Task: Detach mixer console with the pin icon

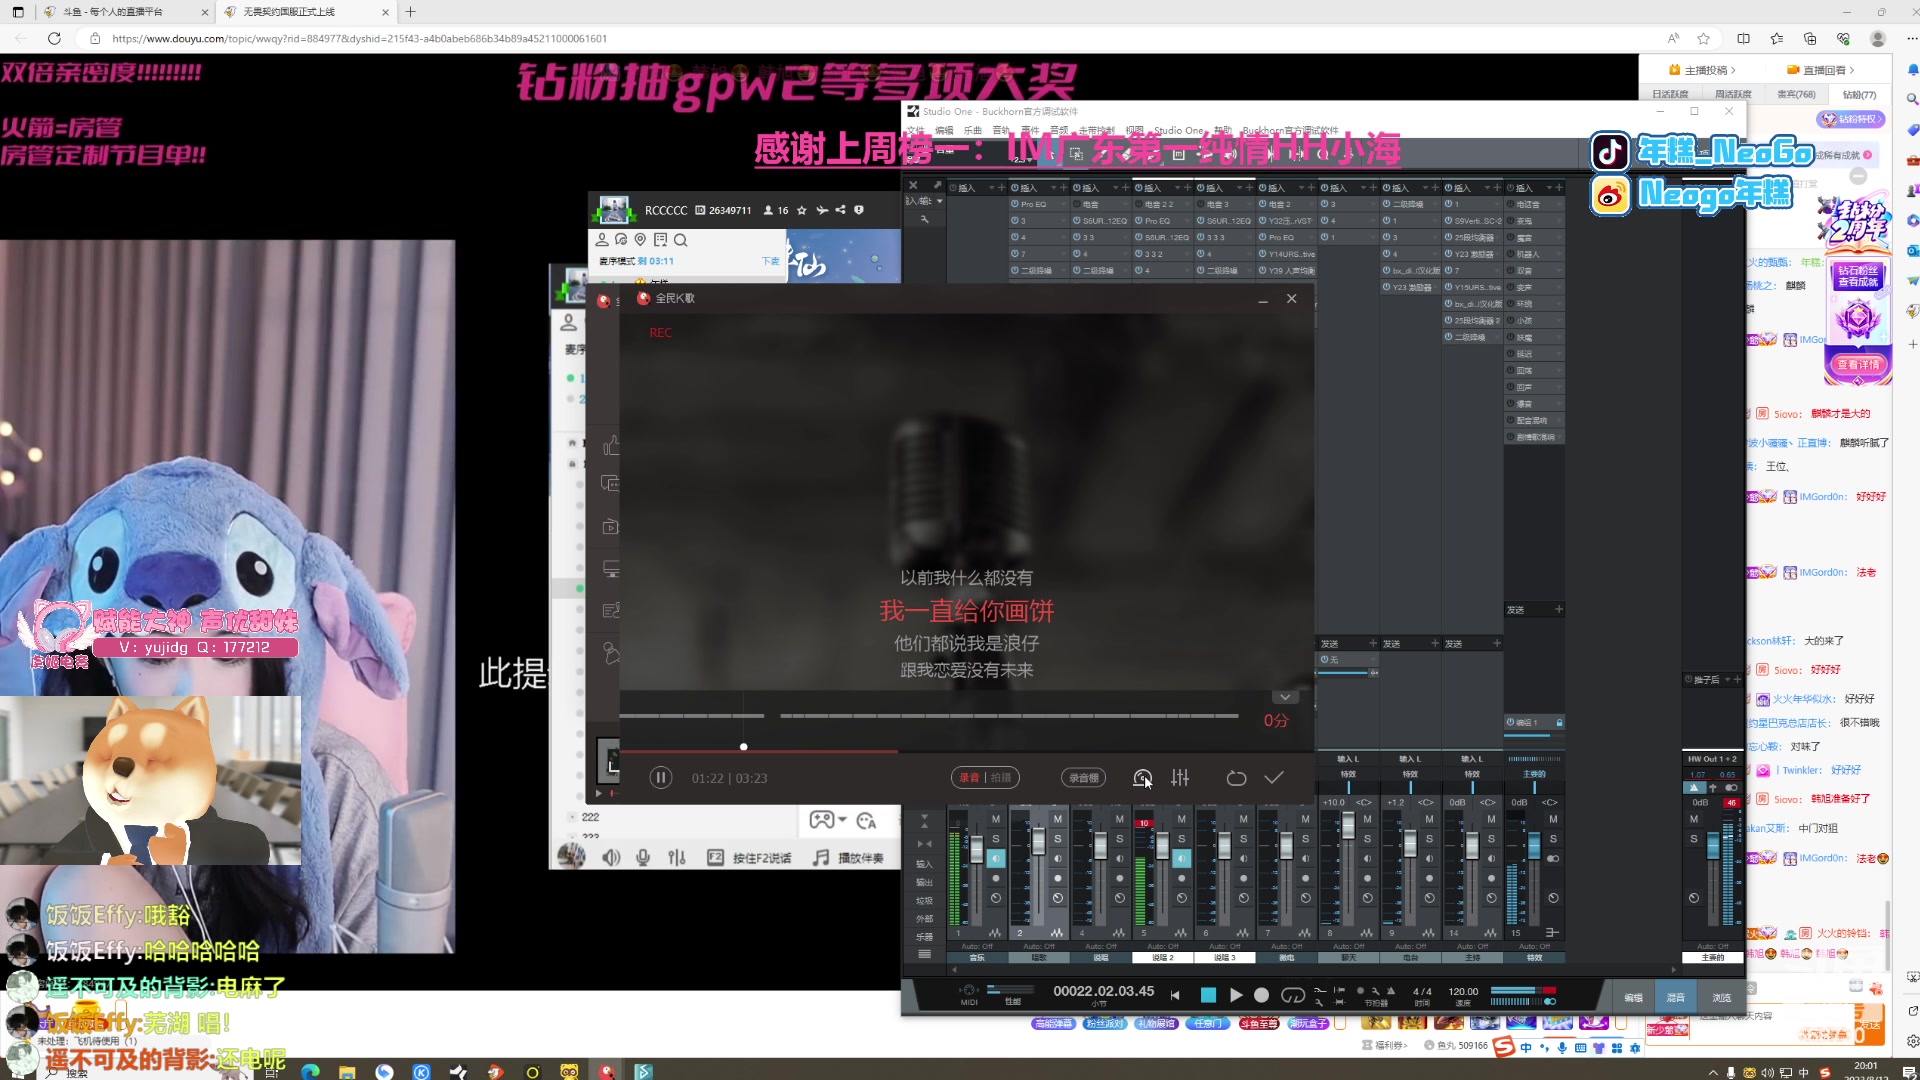Action: [937, 185]
